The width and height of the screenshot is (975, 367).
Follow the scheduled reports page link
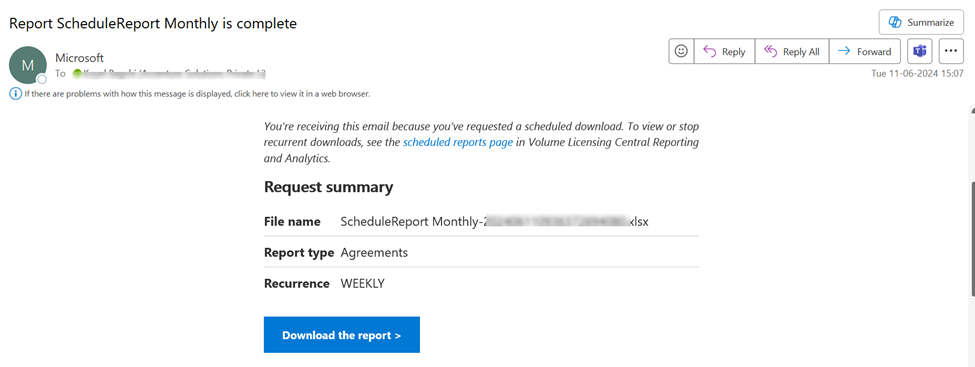point(458,142)
